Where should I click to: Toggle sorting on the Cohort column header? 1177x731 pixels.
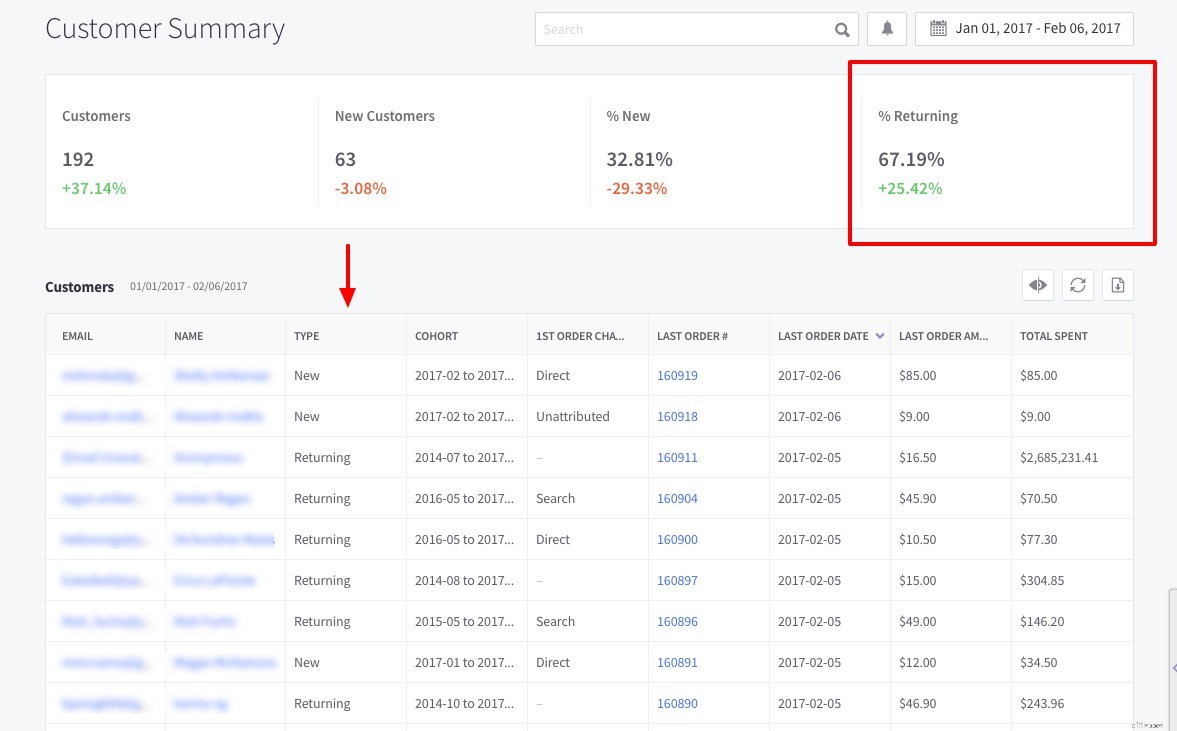point(436,336)
